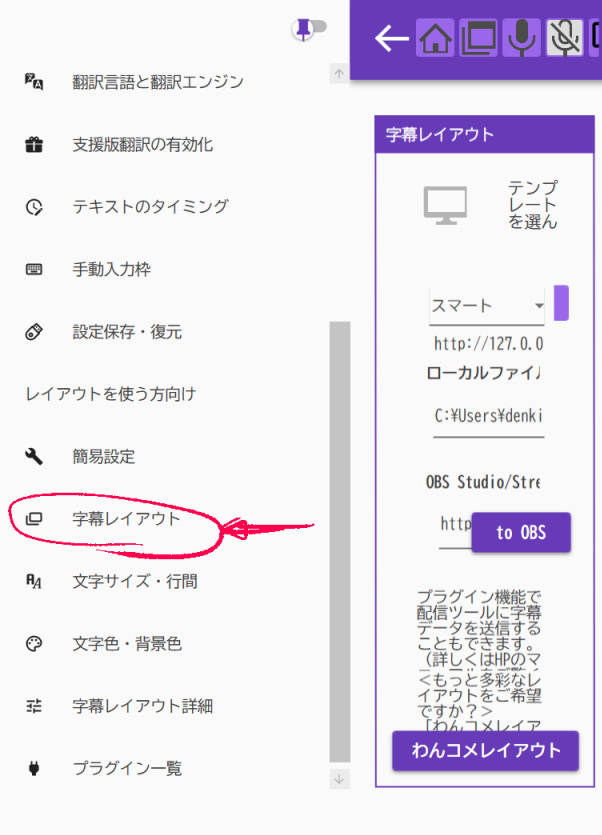
Task: Open the スマート template dropdown
Action: [x=487, y=305]
